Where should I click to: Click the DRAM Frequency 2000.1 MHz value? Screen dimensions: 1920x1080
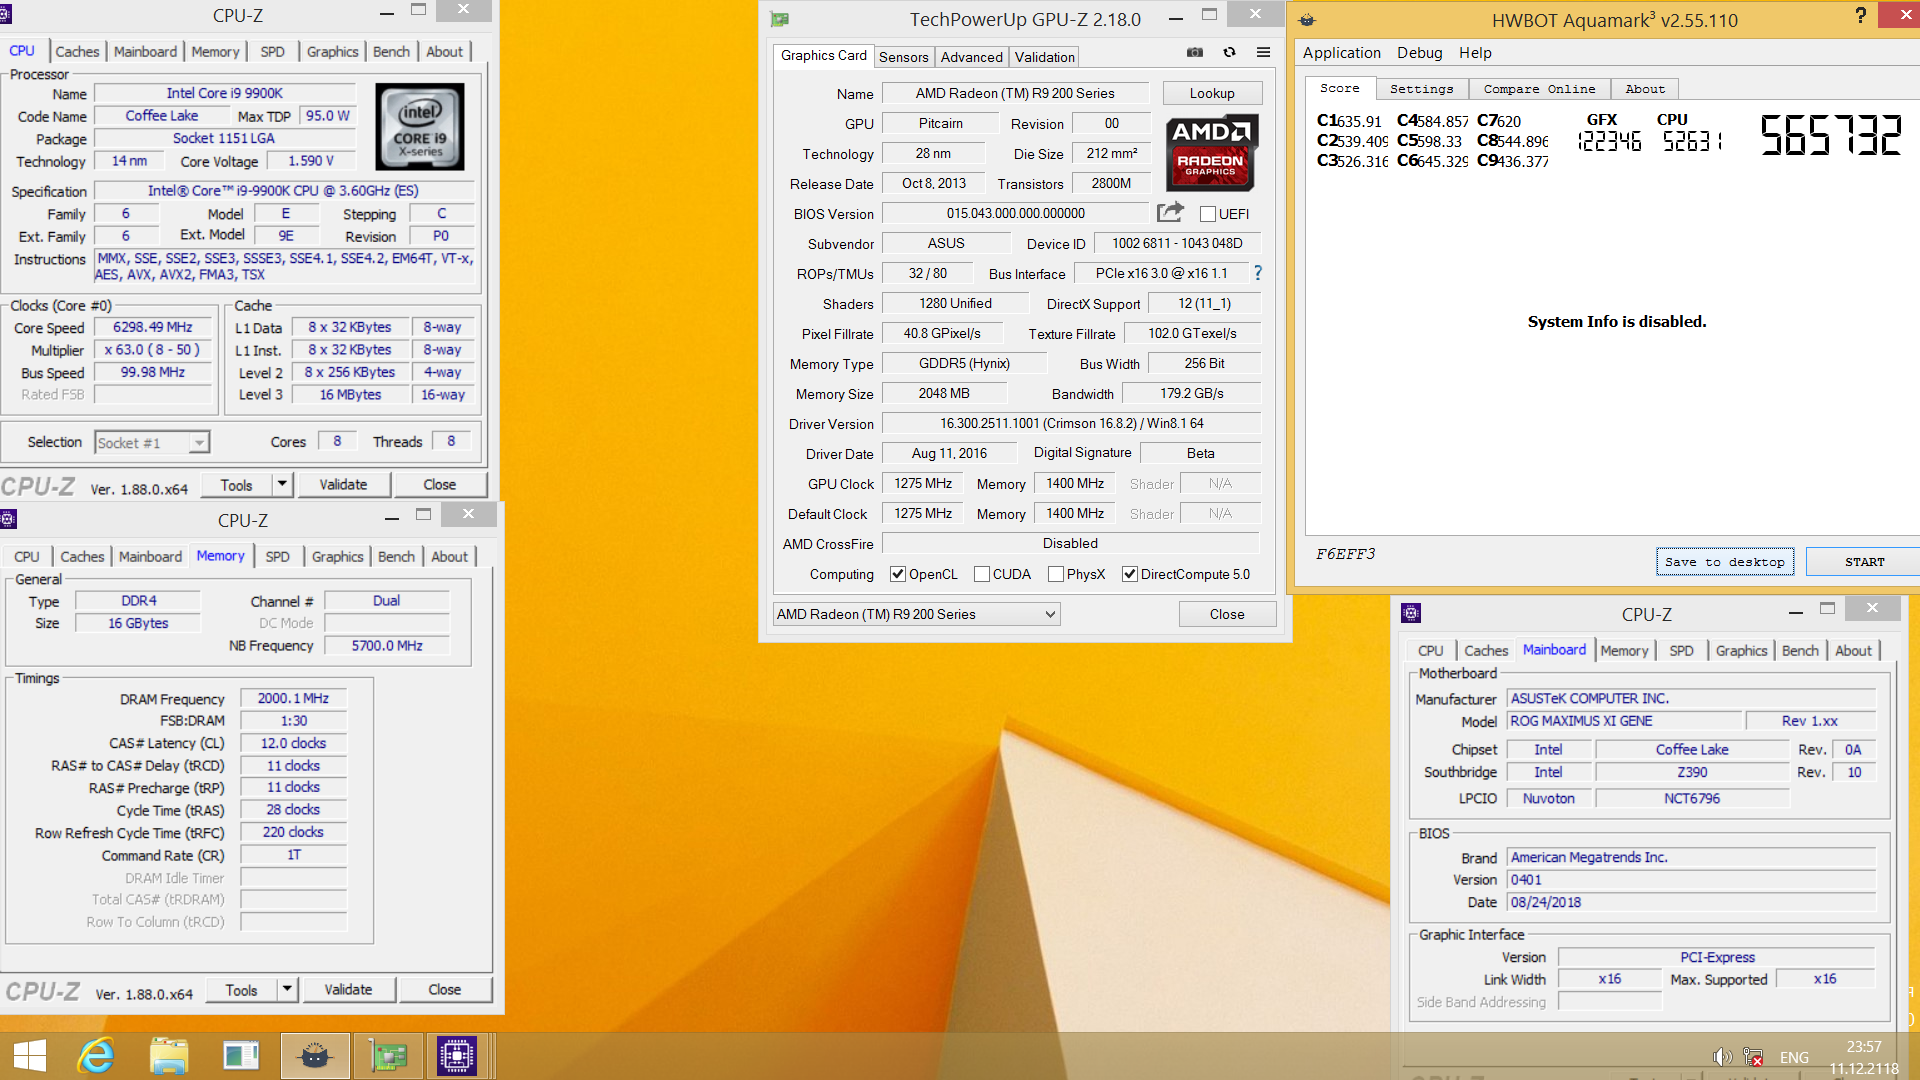293,698
